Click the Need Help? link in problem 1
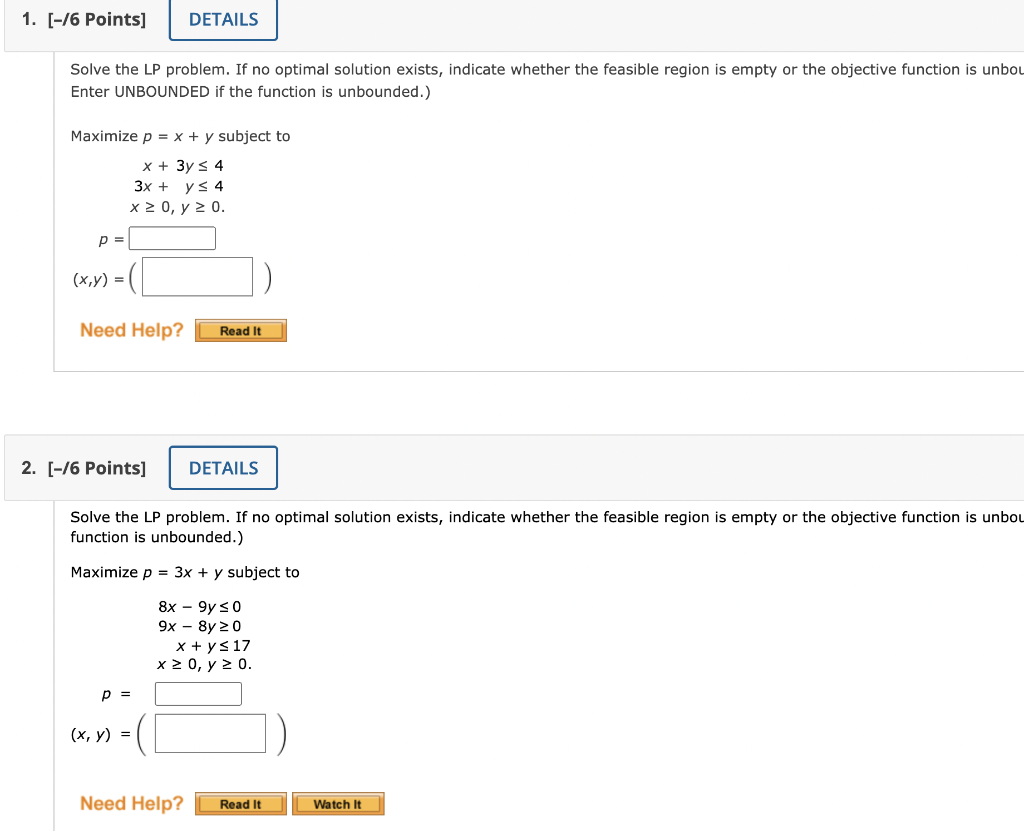The height and width of the screenshot is (831, 1024). coord(131,329)
